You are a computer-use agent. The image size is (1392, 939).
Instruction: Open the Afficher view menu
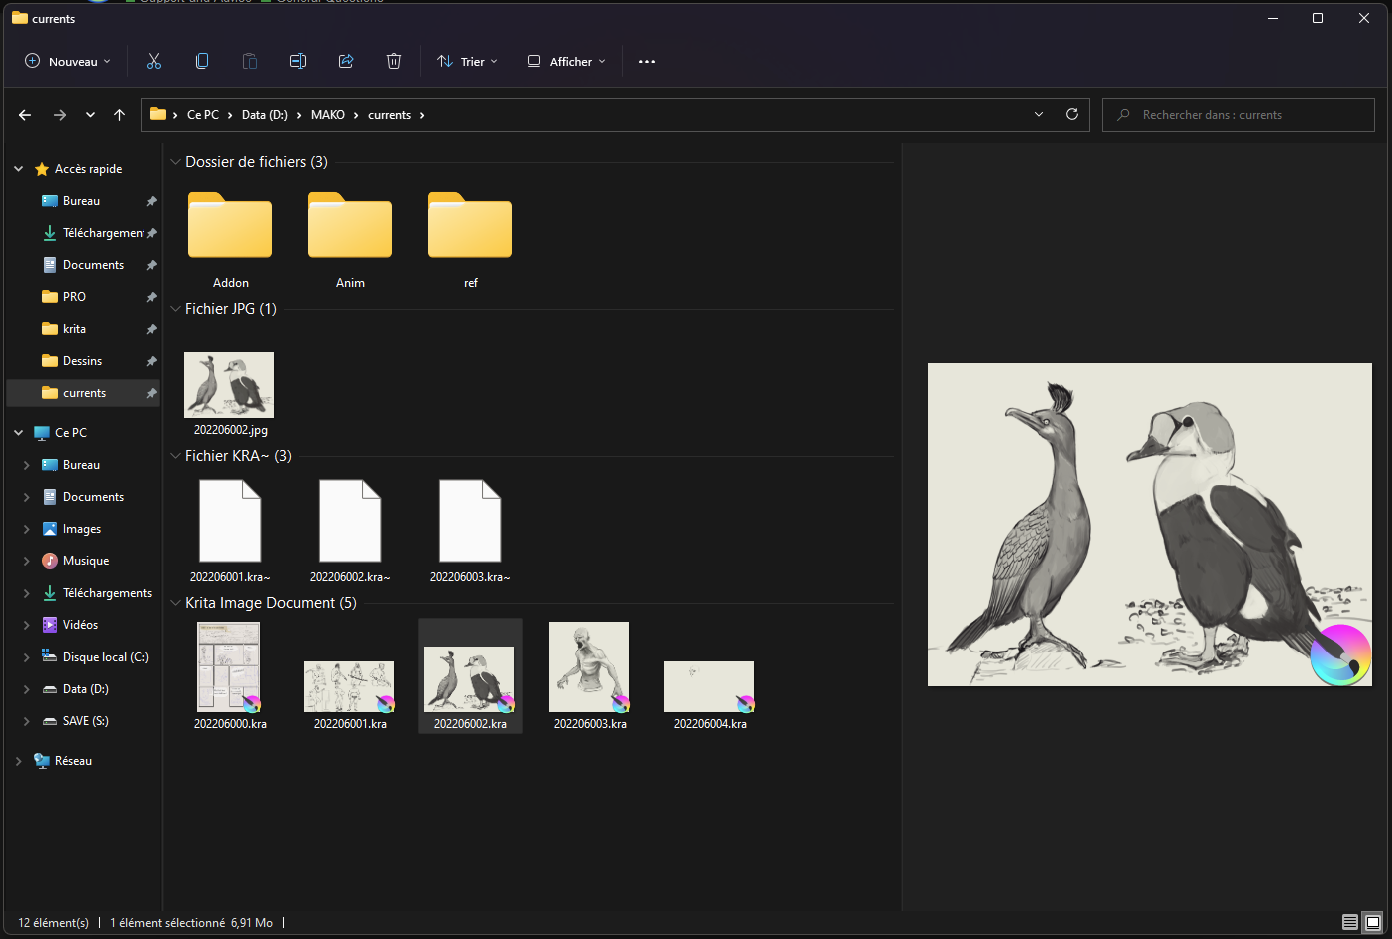tap(567, 62)
